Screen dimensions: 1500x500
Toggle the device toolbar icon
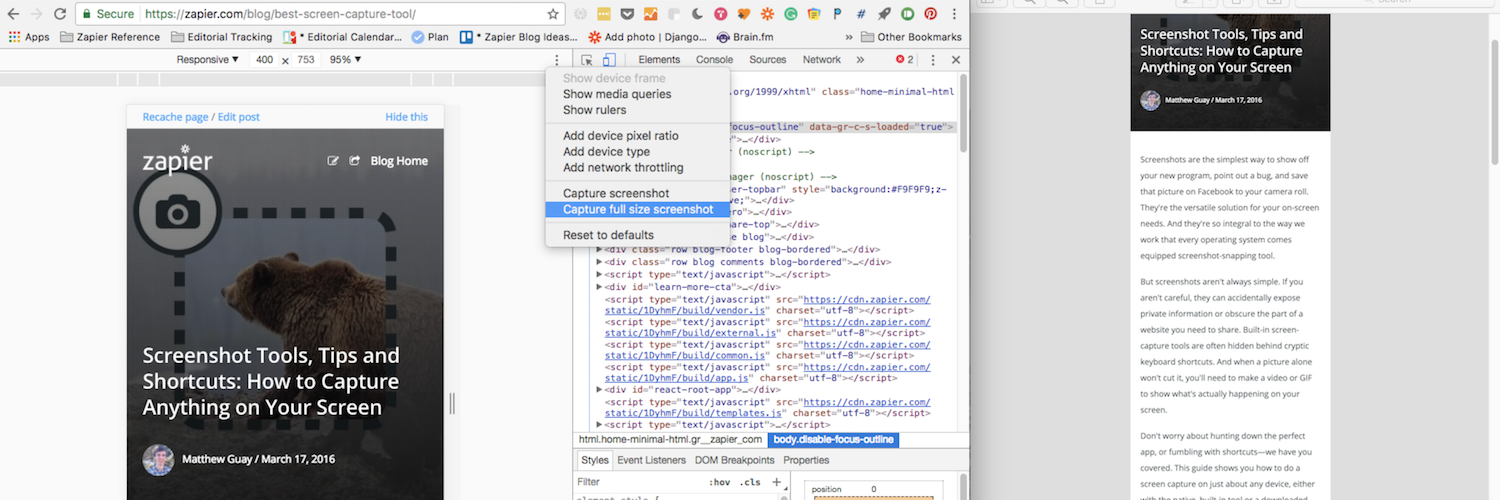tap(608, 60)
